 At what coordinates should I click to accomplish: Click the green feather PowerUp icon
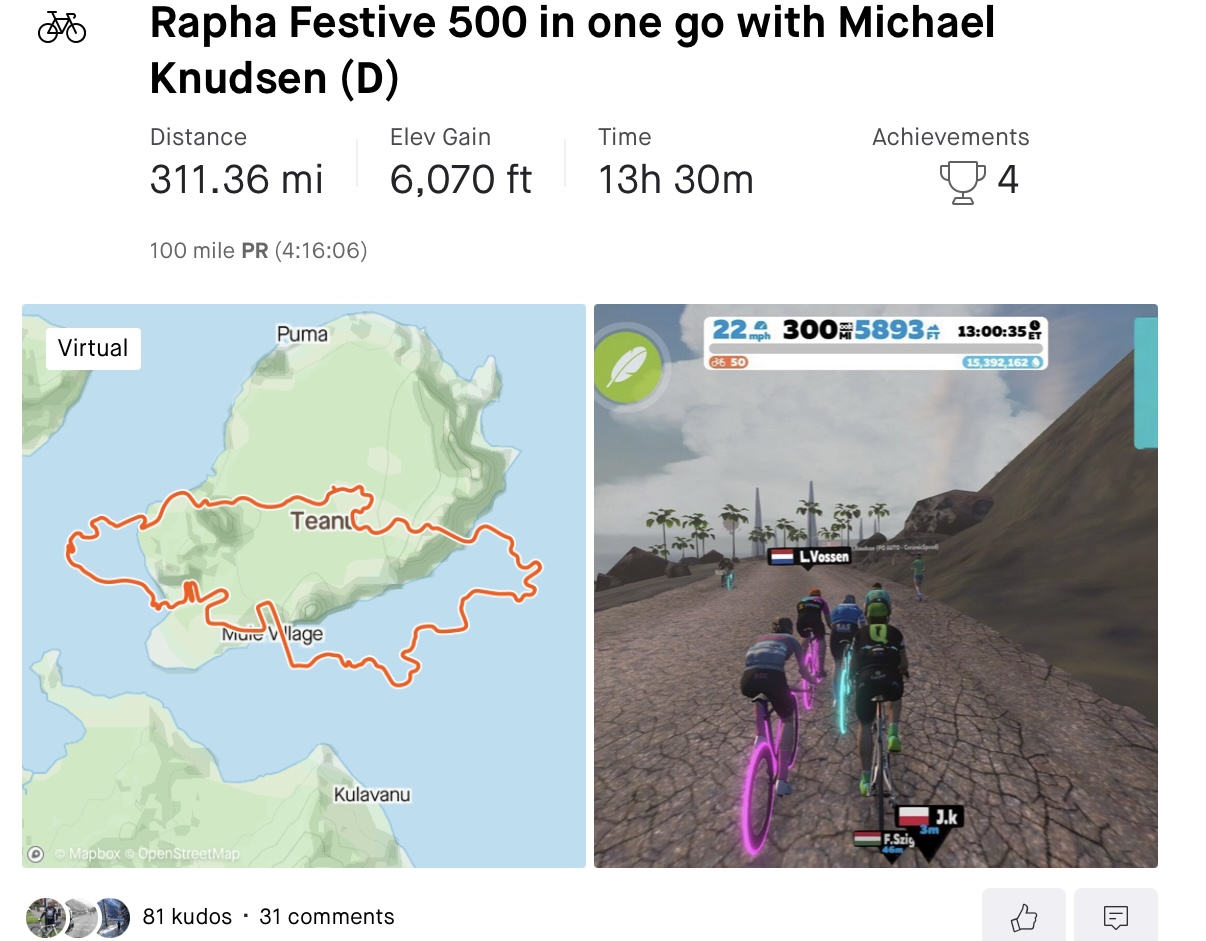tap(627, 369)
